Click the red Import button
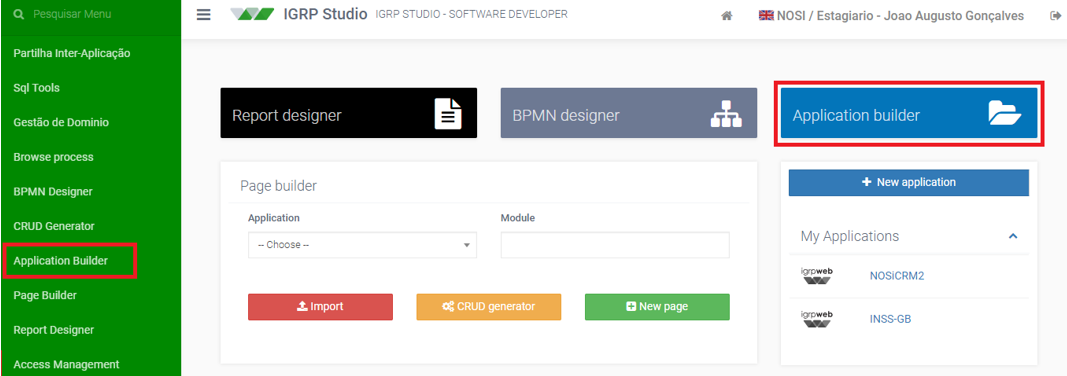The width and height of the screenshot is (1067, 376). [x=321, y=307]
